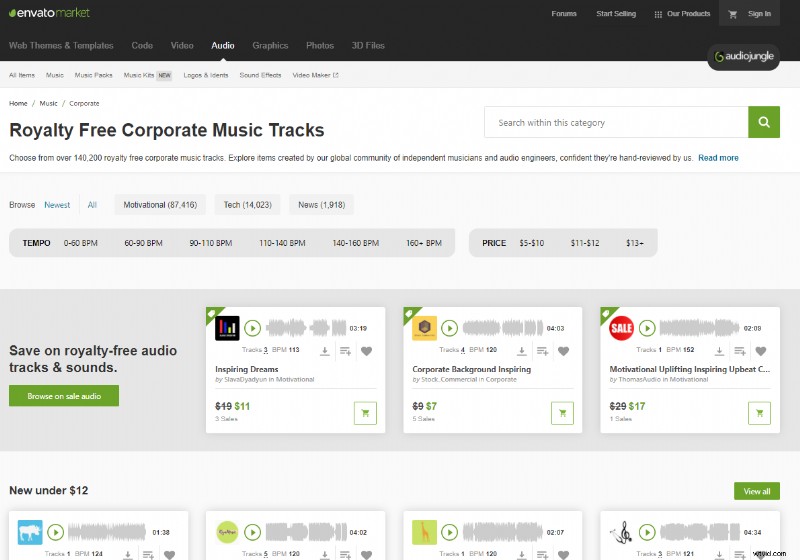Select the 110-140 BPM tempo filter
This screenshot has width=800, height=560.
(x=282, y=243)
